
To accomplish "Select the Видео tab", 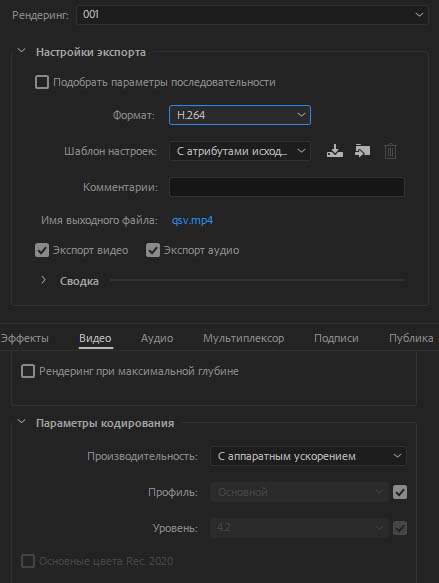I will click(96, 338).
